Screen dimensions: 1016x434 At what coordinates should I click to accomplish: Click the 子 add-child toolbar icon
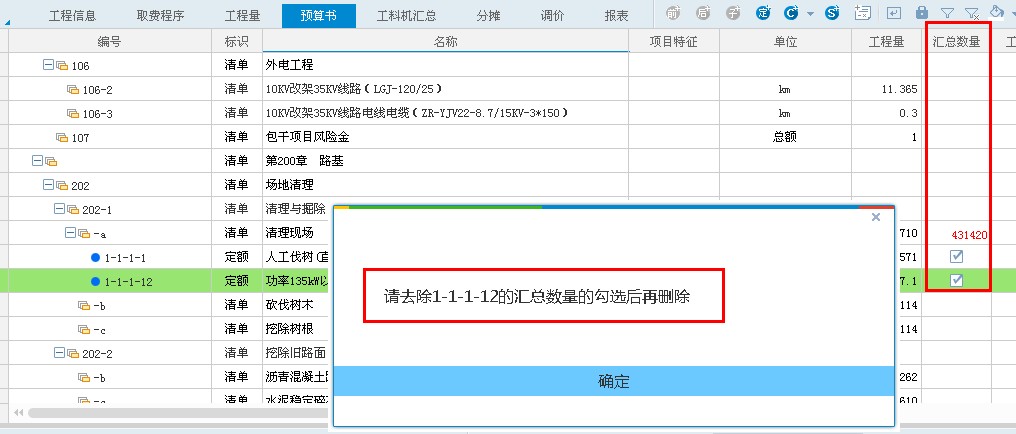pos(733,13)
